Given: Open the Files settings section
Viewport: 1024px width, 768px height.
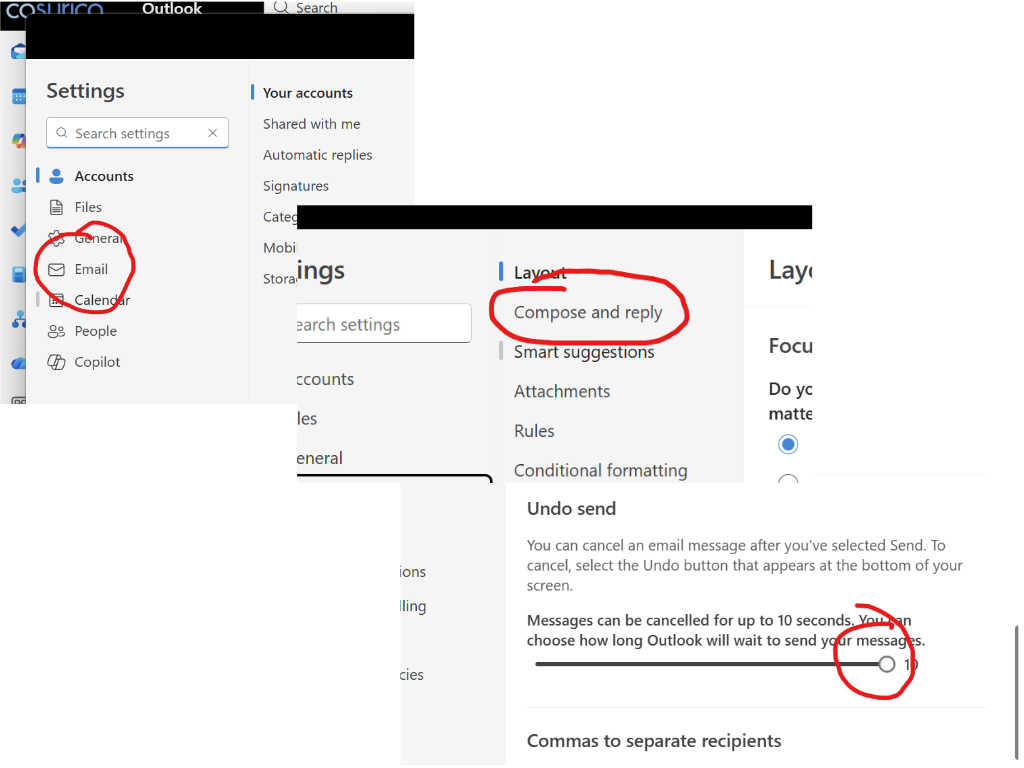Looking at the screenshot, I should pyautogui.click(x=88, y=207).
